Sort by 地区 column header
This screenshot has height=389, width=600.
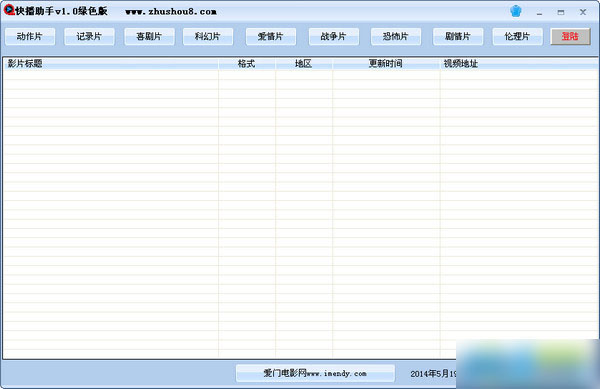(x=304, y=63)
